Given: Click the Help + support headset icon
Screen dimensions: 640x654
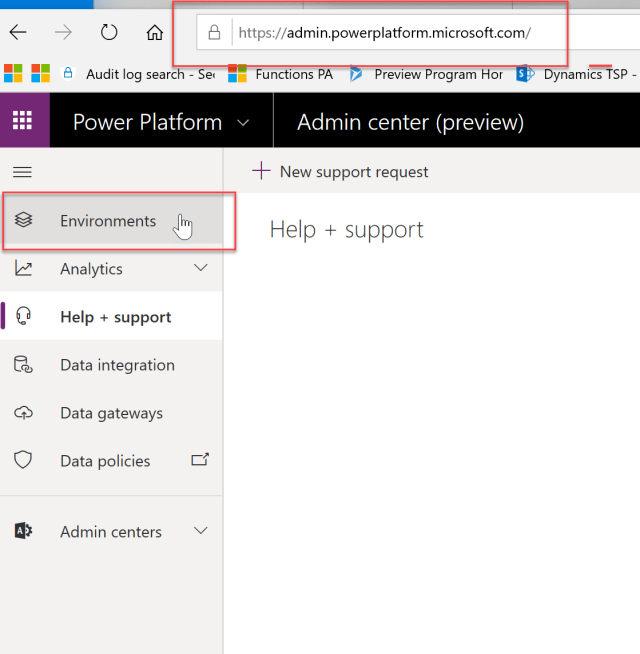Looking at the screenshot, I should (23, 317).
